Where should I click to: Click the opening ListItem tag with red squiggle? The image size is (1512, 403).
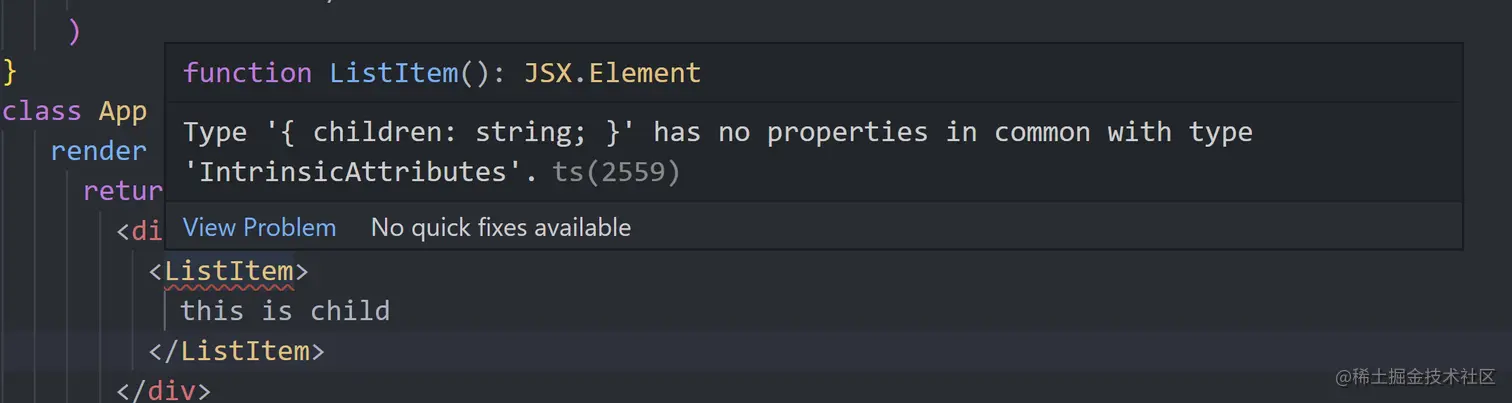tap(229, 271)
